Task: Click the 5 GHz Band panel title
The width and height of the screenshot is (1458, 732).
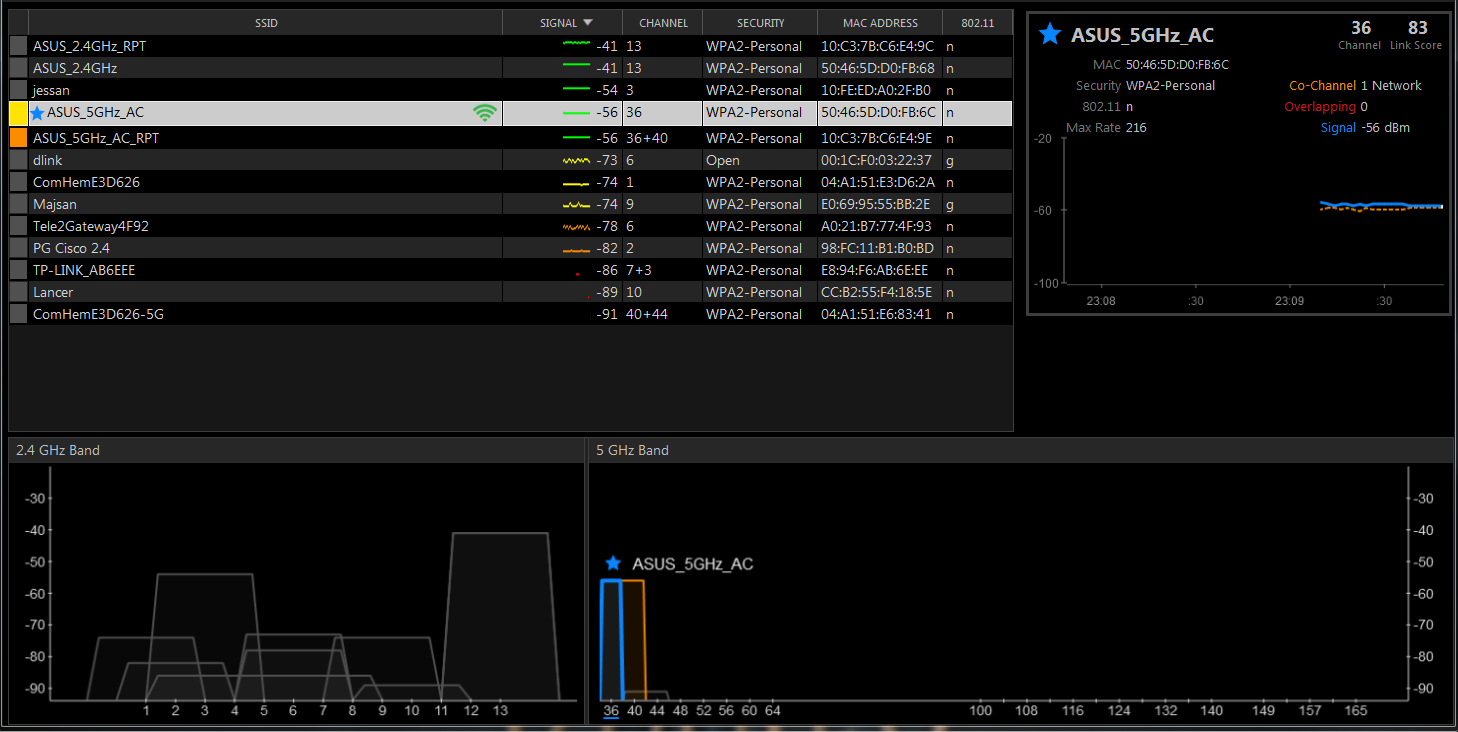Action: [x=632, y=450]
